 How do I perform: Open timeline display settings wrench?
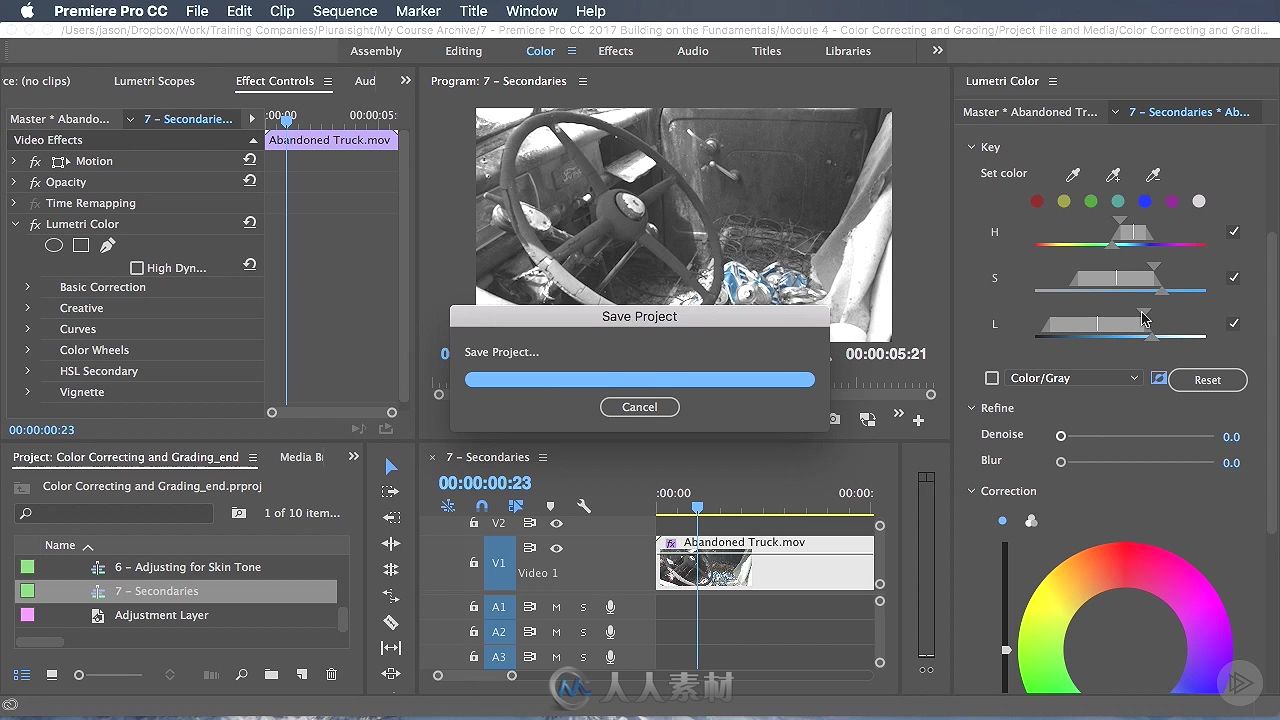click(584, 506)
